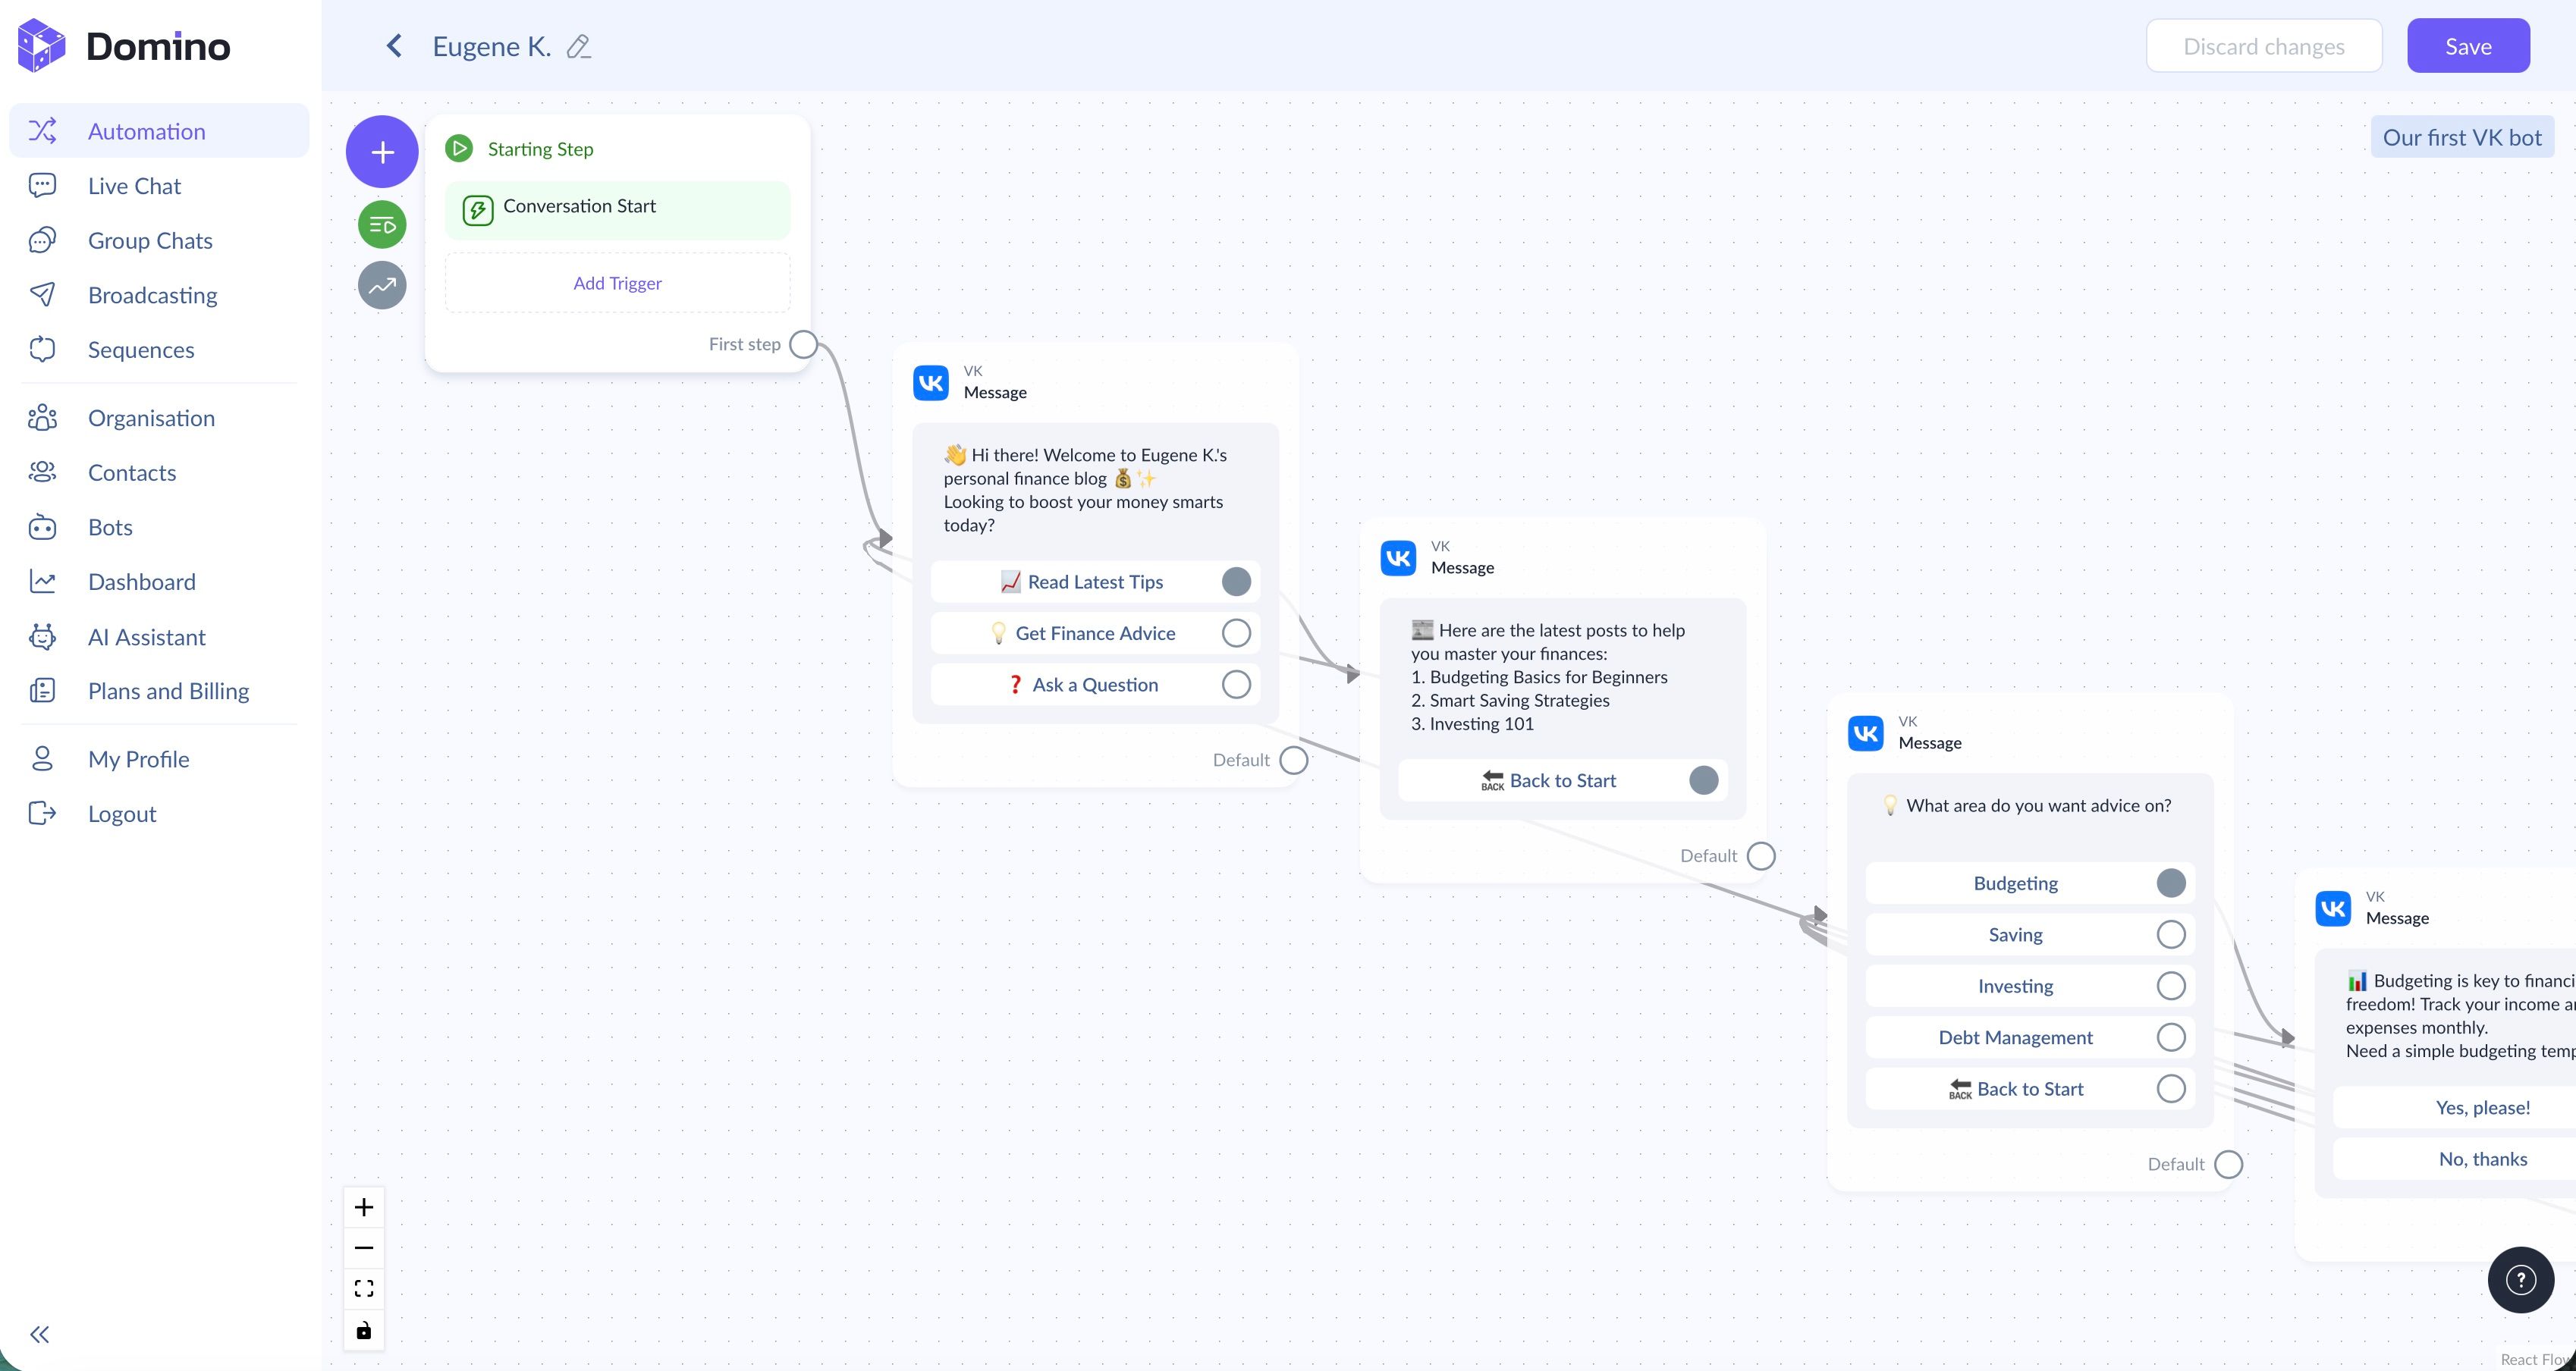The height and width of the screenshot is (1371, 2576).
Task: Go back using the left arrow
Action: pos(395,46)
